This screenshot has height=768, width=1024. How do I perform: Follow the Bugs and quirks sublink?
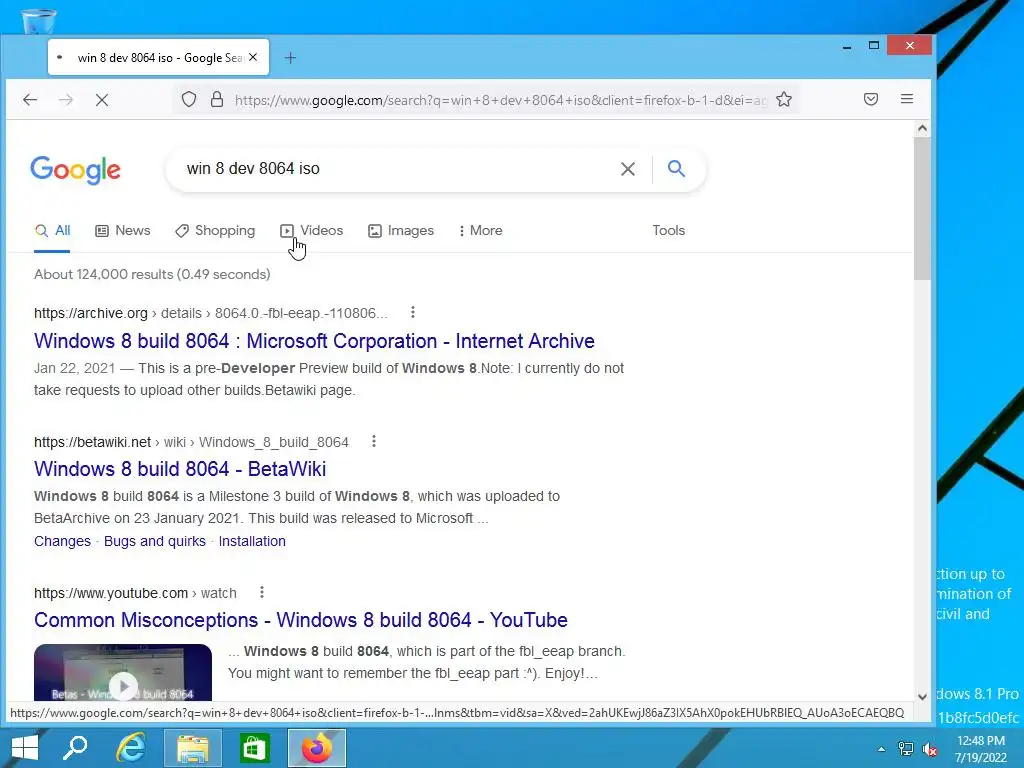click(x=155, y=541)
